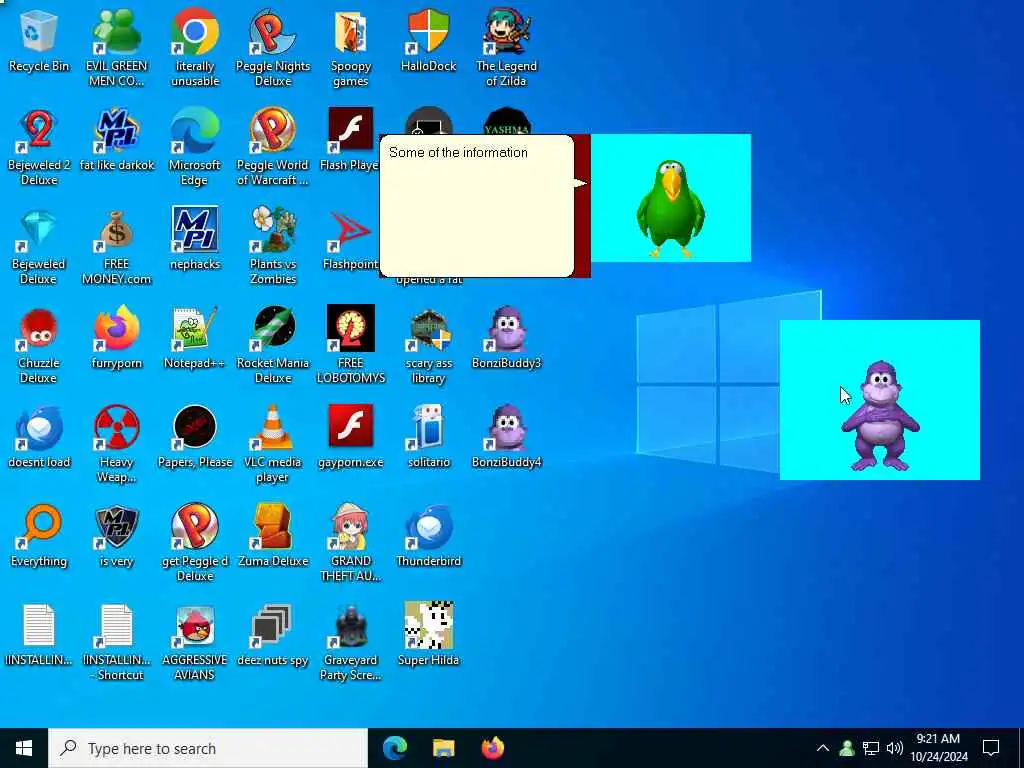
Task: Click the speech balloon saying Some of the information
Action: click(x=477, y=206)
